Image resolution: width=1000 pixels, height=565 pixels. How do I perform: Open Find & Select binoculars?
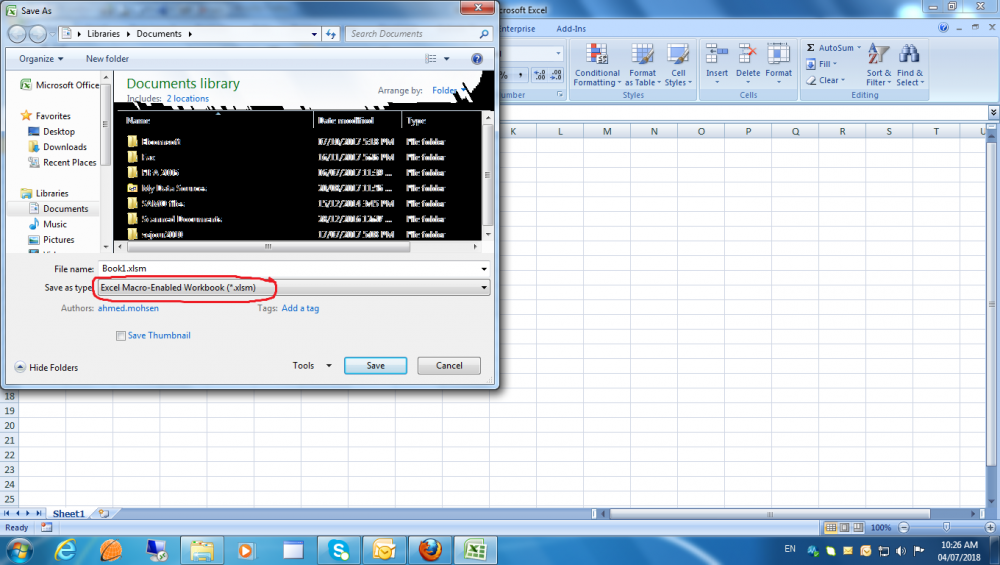coord(909,65)
